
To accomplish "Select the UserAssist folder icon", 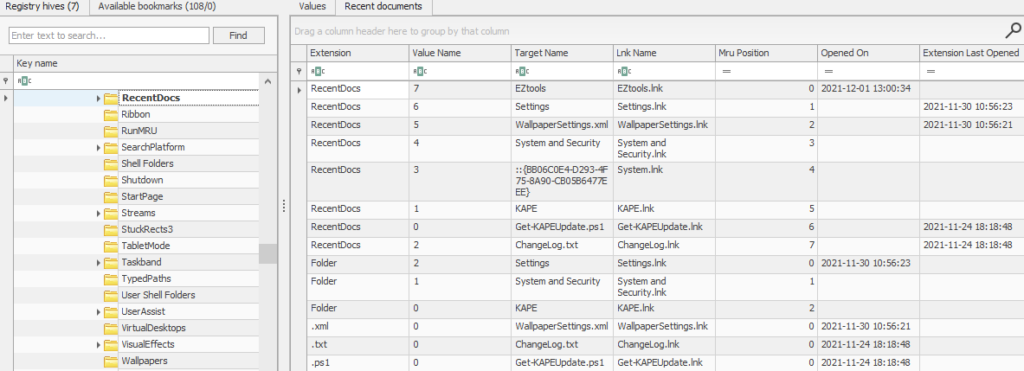I will (x=110, y=312).
